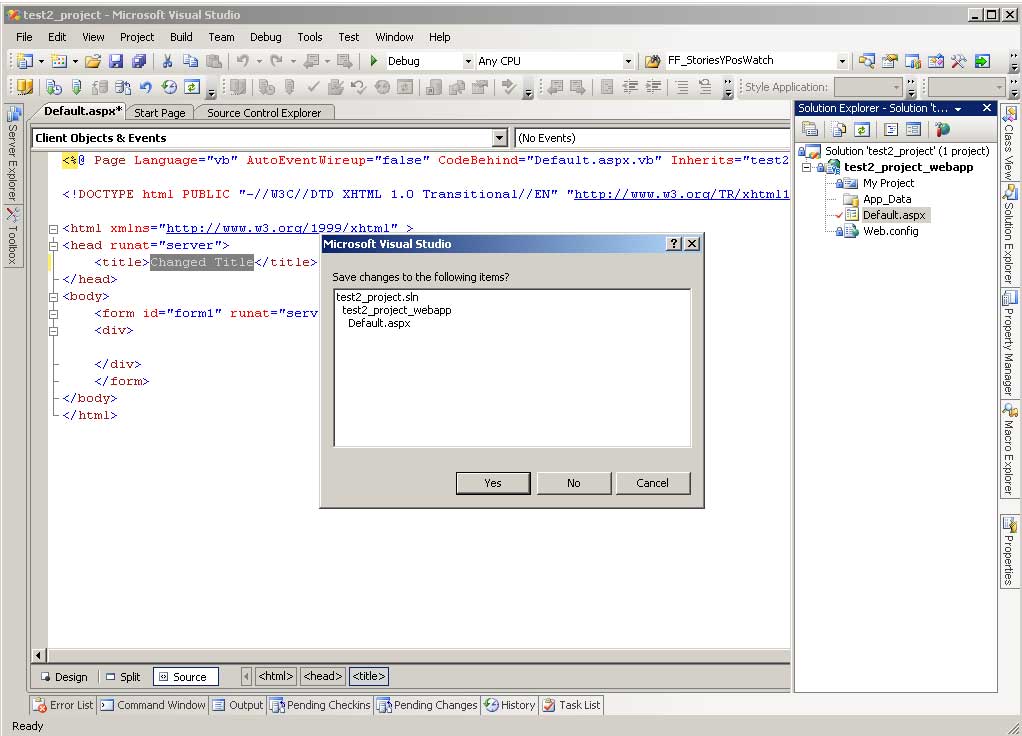Click the source control Get Latest icon
The width and height of the screenshot is (1022, 736).
[x=77, y=87]
